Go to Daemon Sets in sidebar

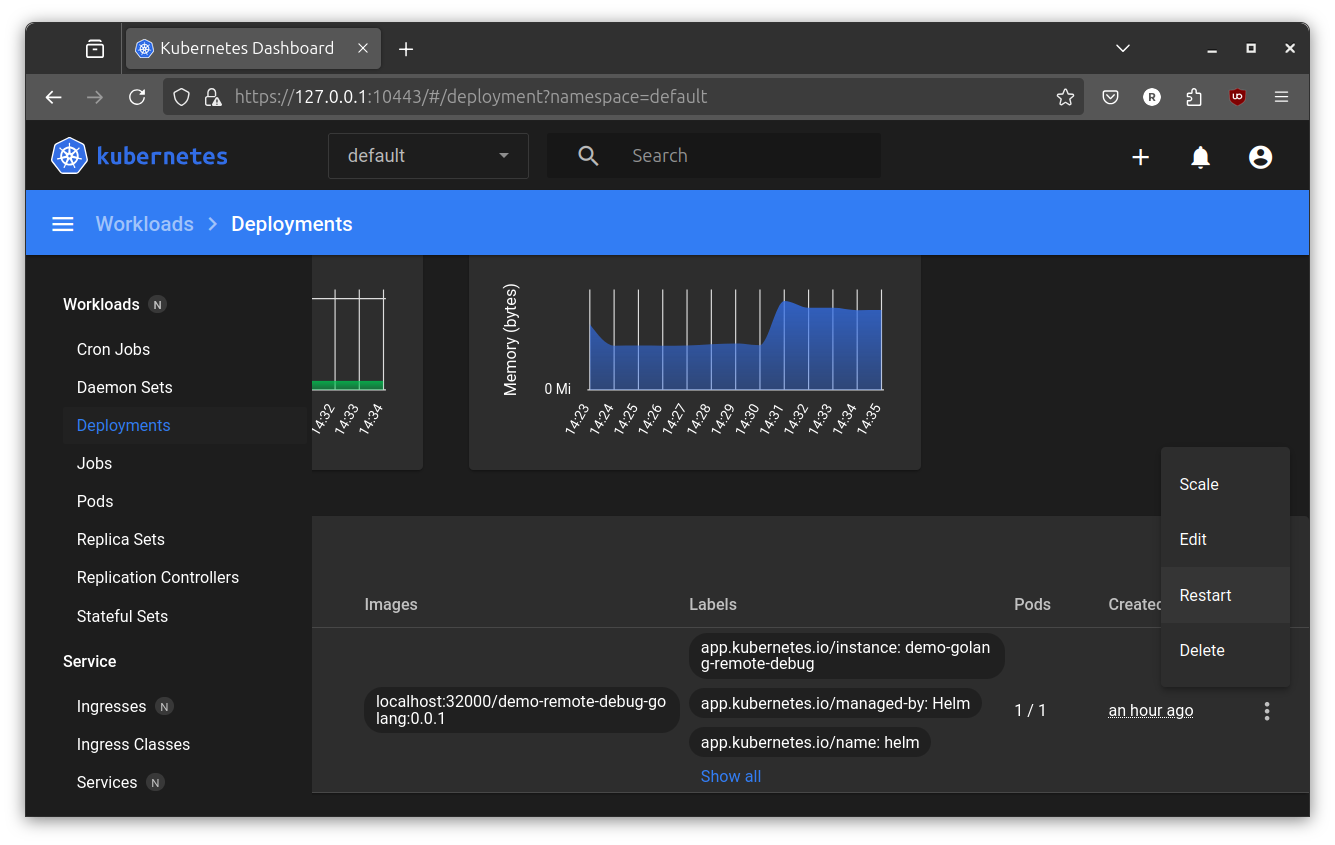click(124, 387)
